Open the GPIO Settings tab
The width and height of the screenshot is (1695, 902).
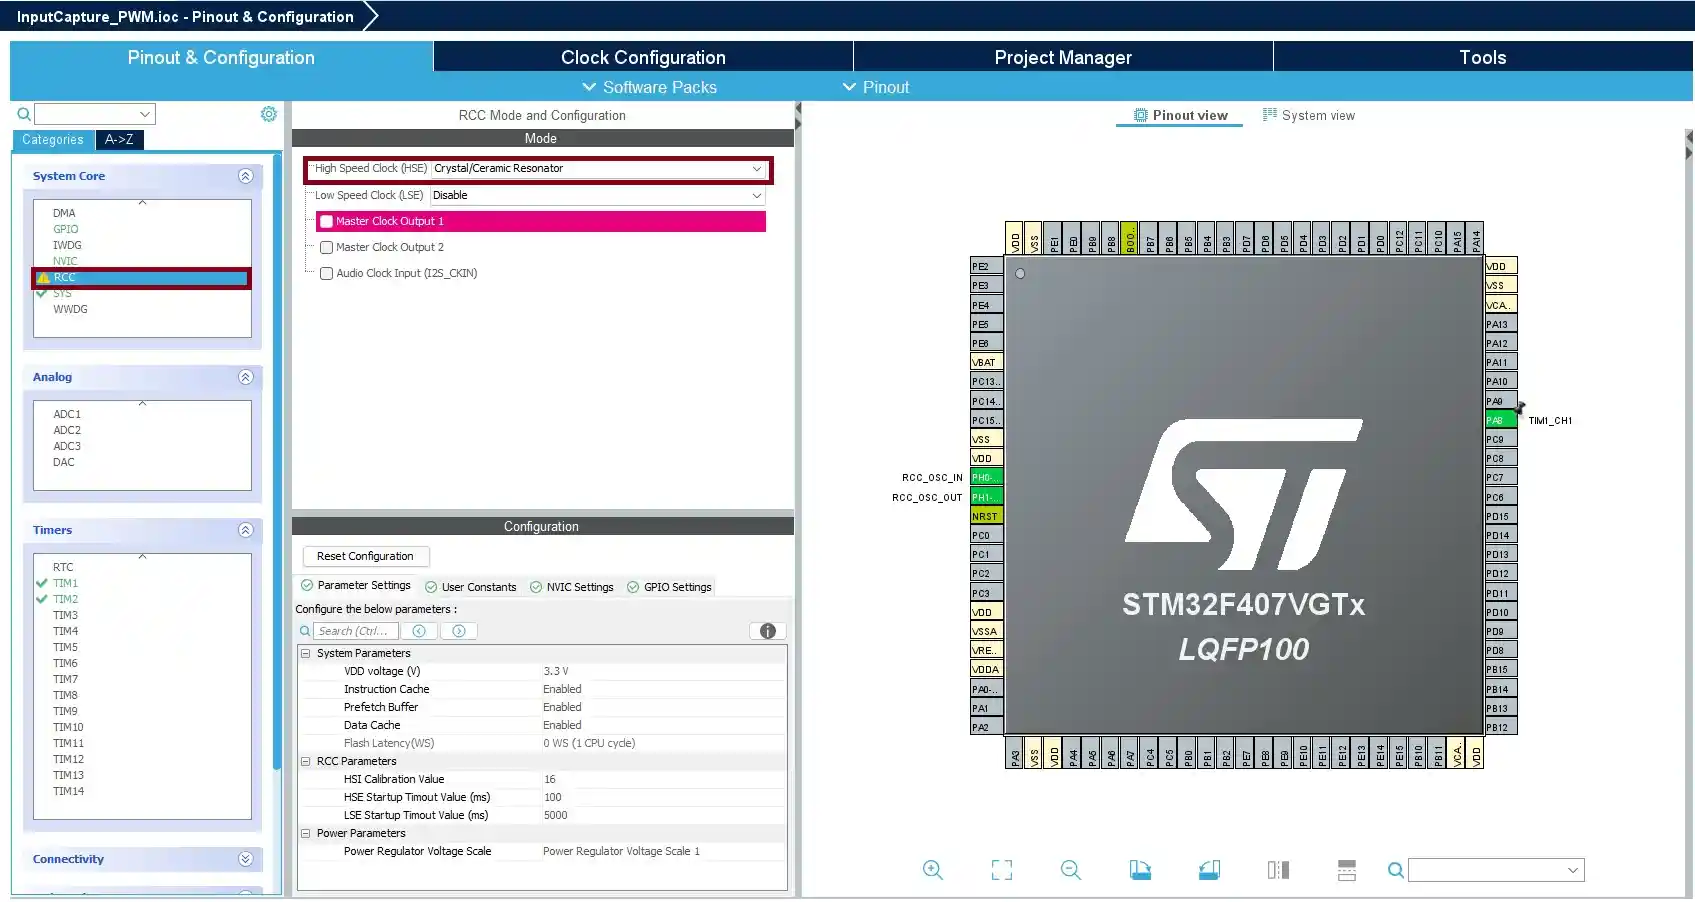coord(669,587)
